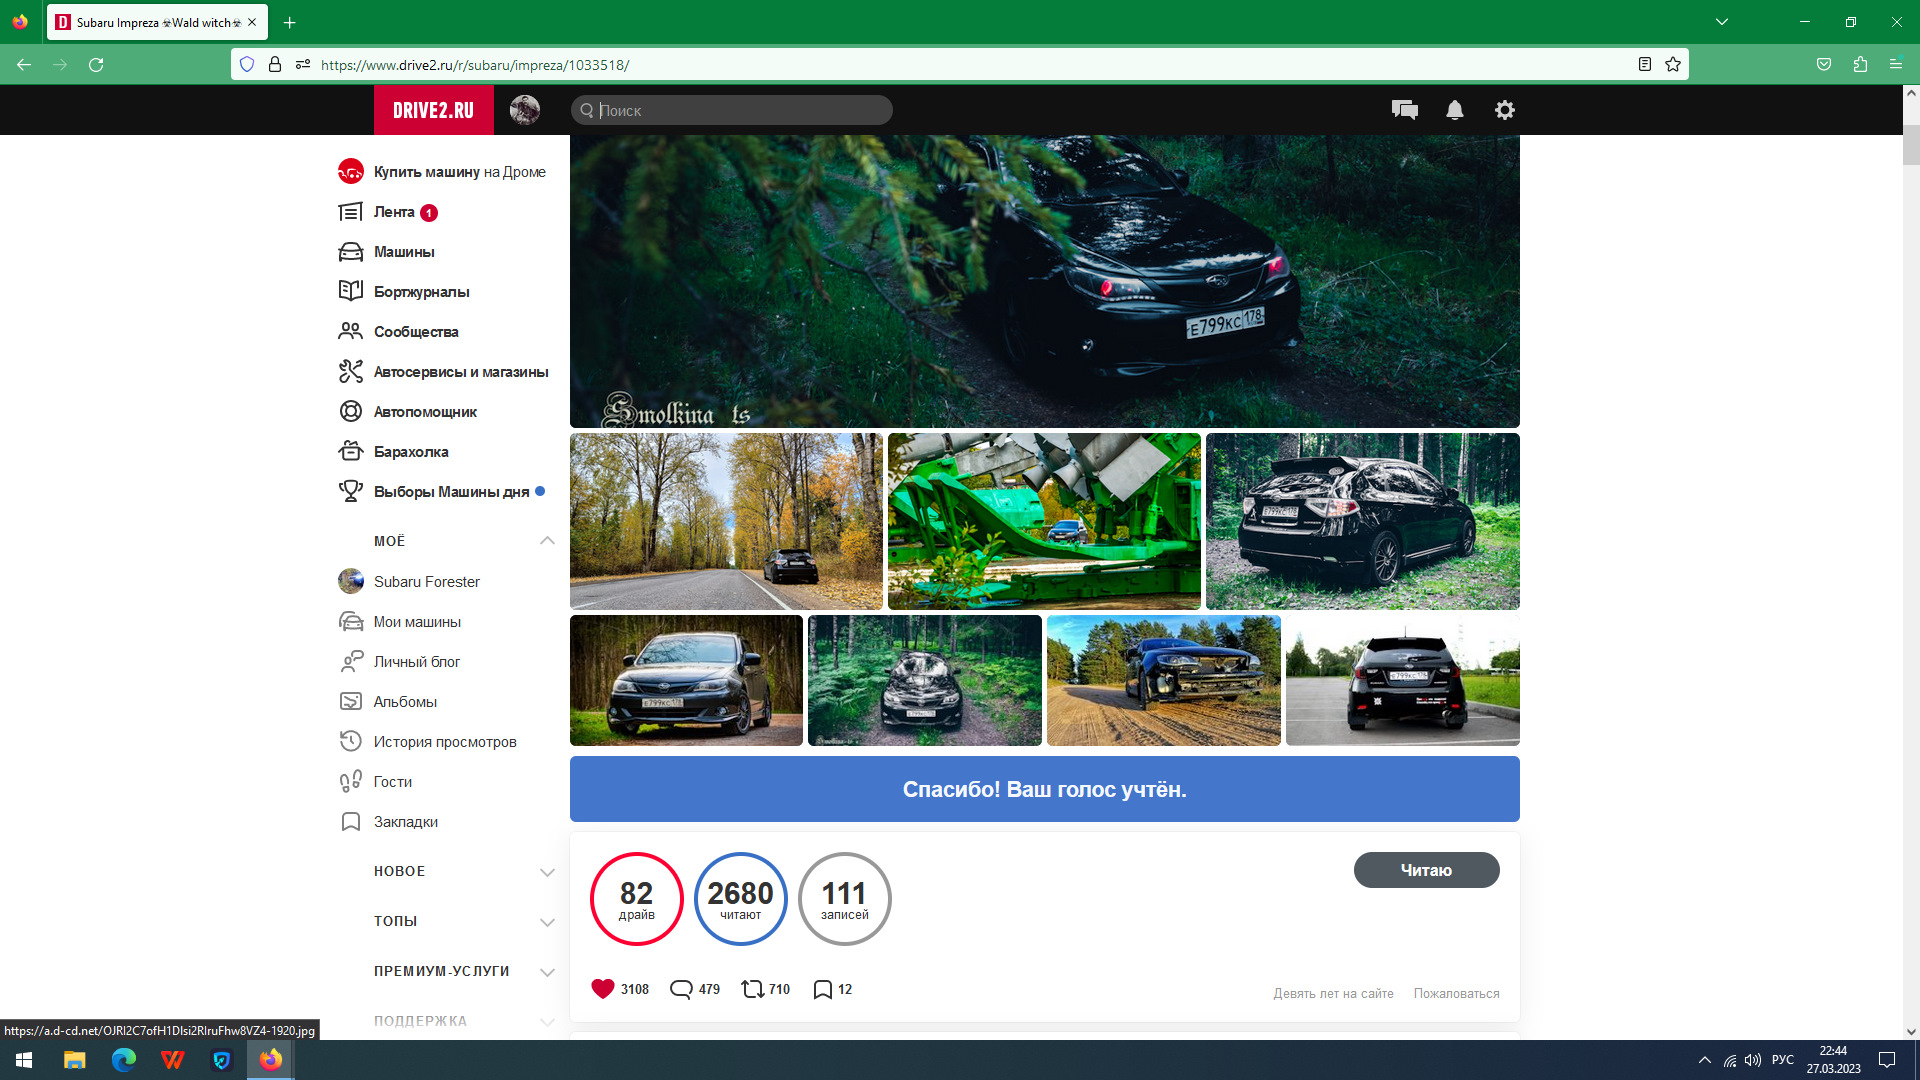
Task: Open user avatar in the header
Action: (x=524, y=110)
